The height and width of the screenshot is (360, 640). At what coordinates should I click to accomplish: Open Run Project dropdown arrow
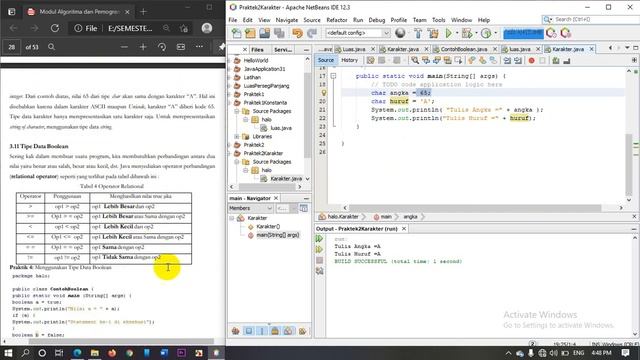(x=457, y=33)
